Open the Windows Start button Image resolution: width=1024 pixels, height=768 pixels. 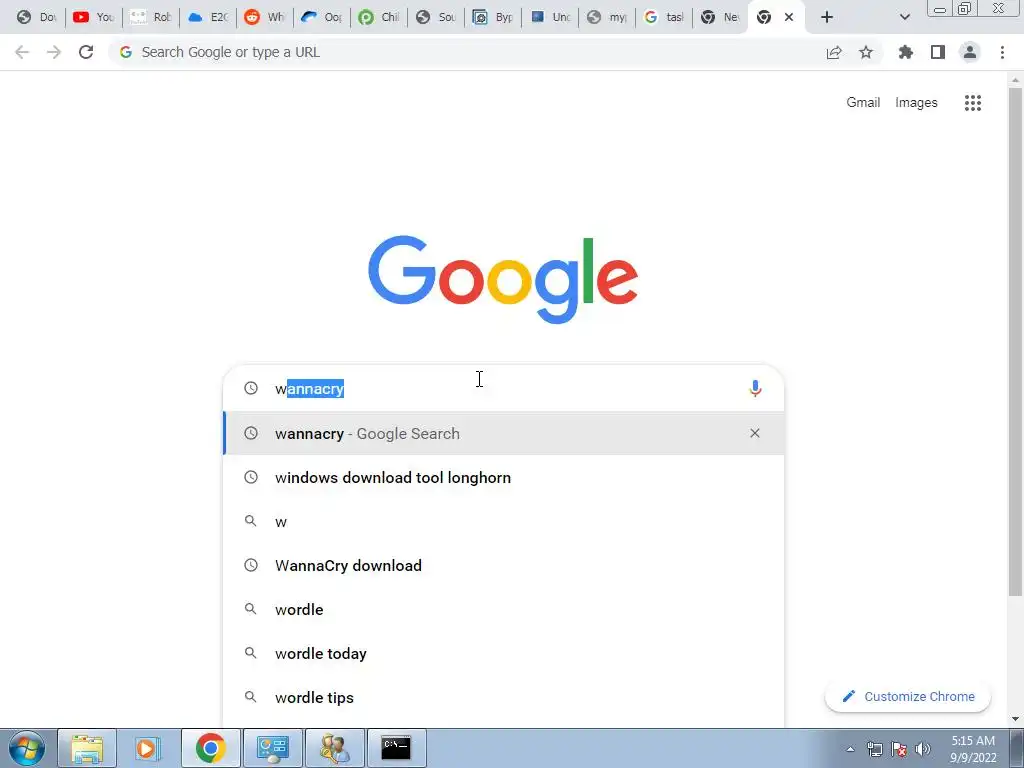[x=26, y=748]
